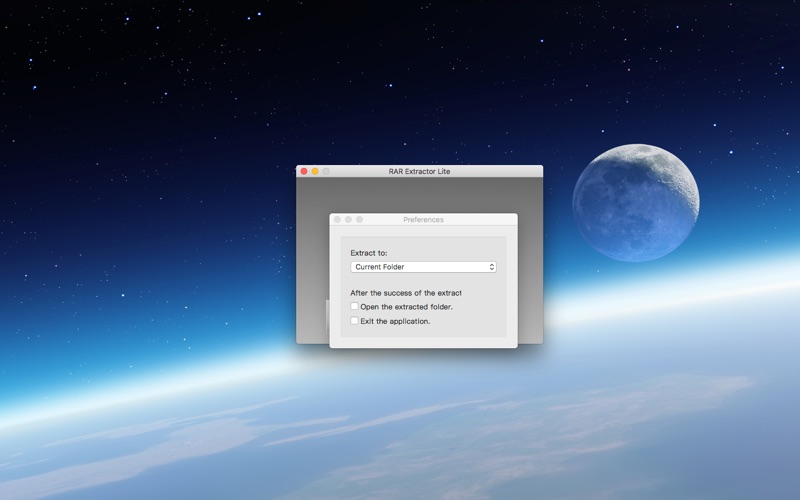This screenshot has height=500, width=800.
Task: Minimize RAR Extractor Lite using the yellow button
Action: point(315,172)
